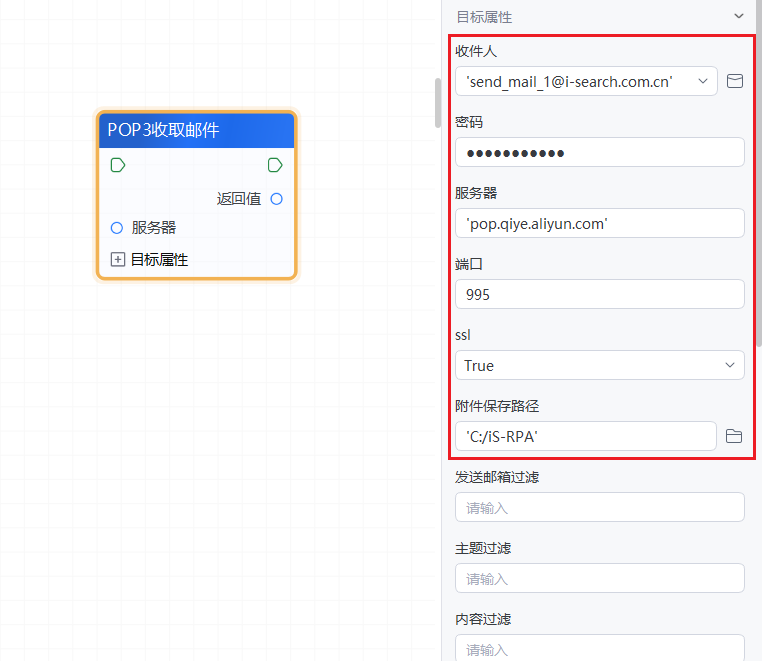
Task: Select the 返回值 output port circle
Action: pos(277,199)
